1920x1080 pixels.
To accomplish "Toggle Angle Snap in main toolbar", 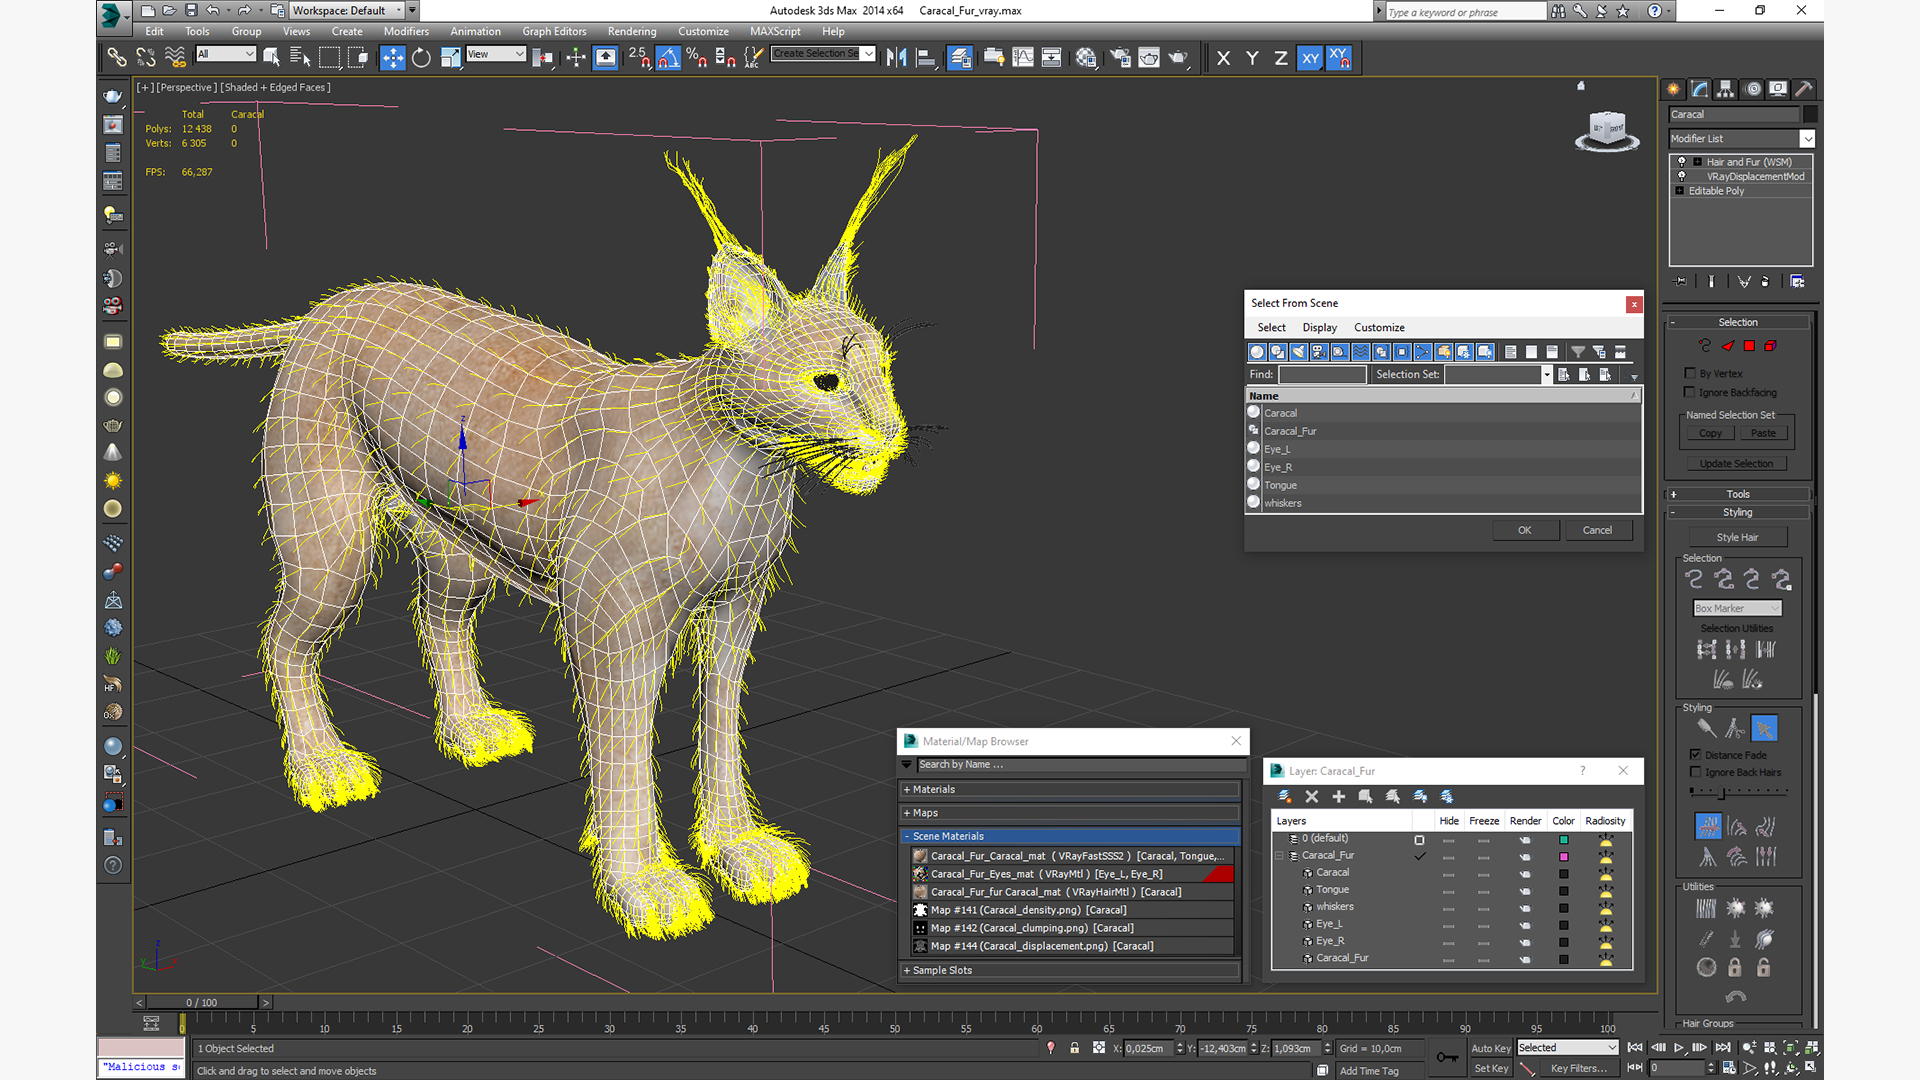I will click(668, 58).
